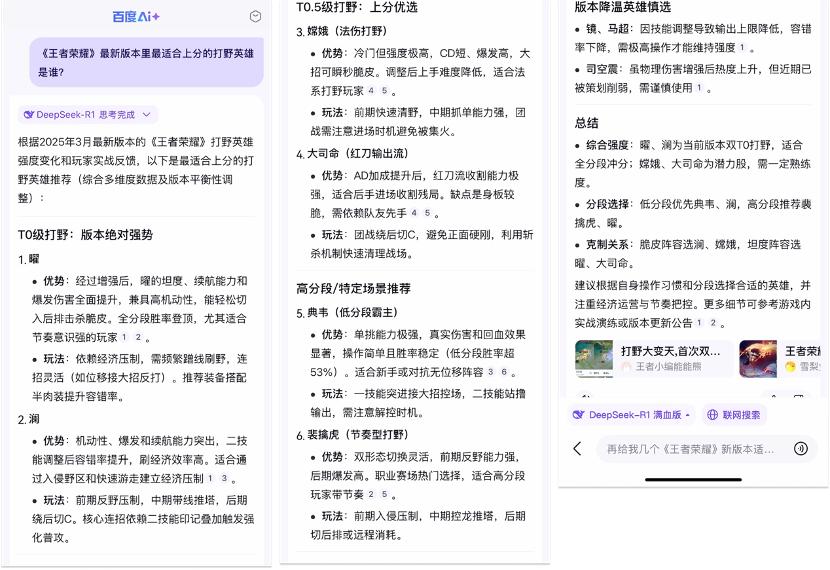Select heading 版本降温英雄慎选
The height and width of the screenshot is (570, 830).
[623, 7]
